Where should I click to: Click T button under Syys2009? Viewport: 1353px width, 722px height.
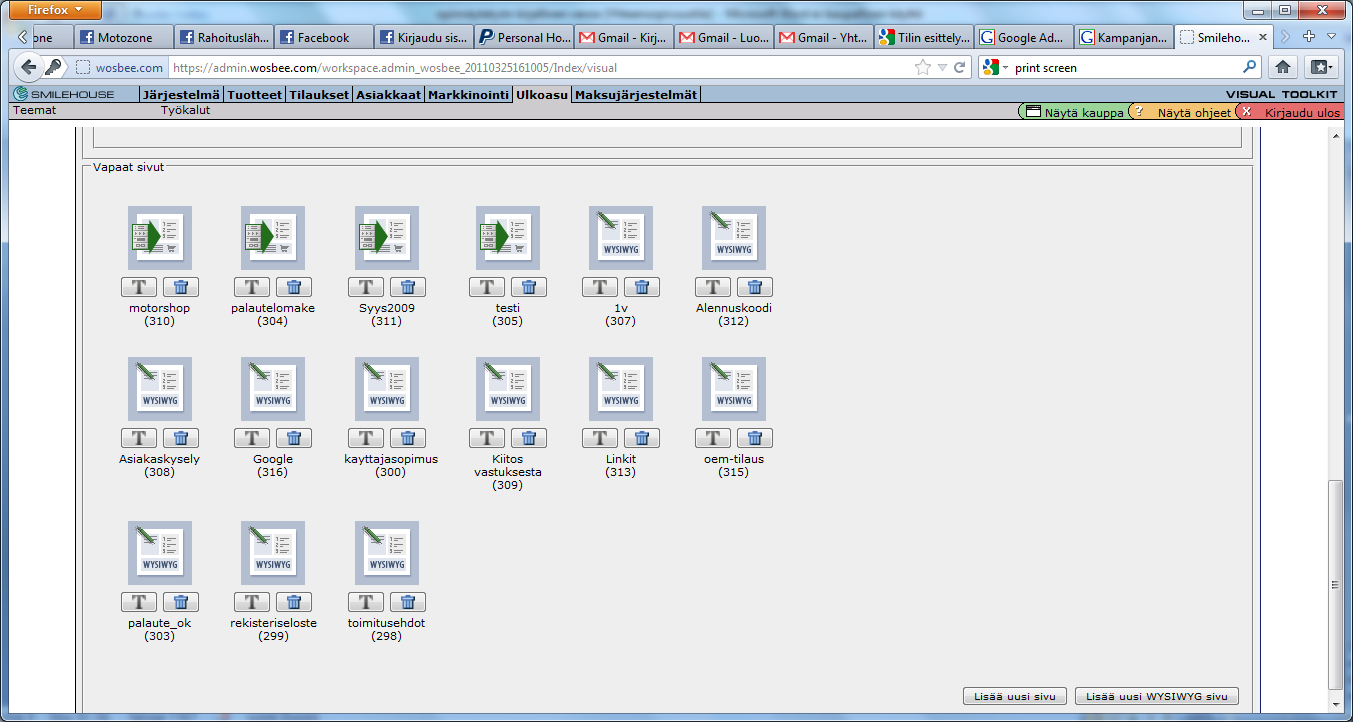[367, 288]
